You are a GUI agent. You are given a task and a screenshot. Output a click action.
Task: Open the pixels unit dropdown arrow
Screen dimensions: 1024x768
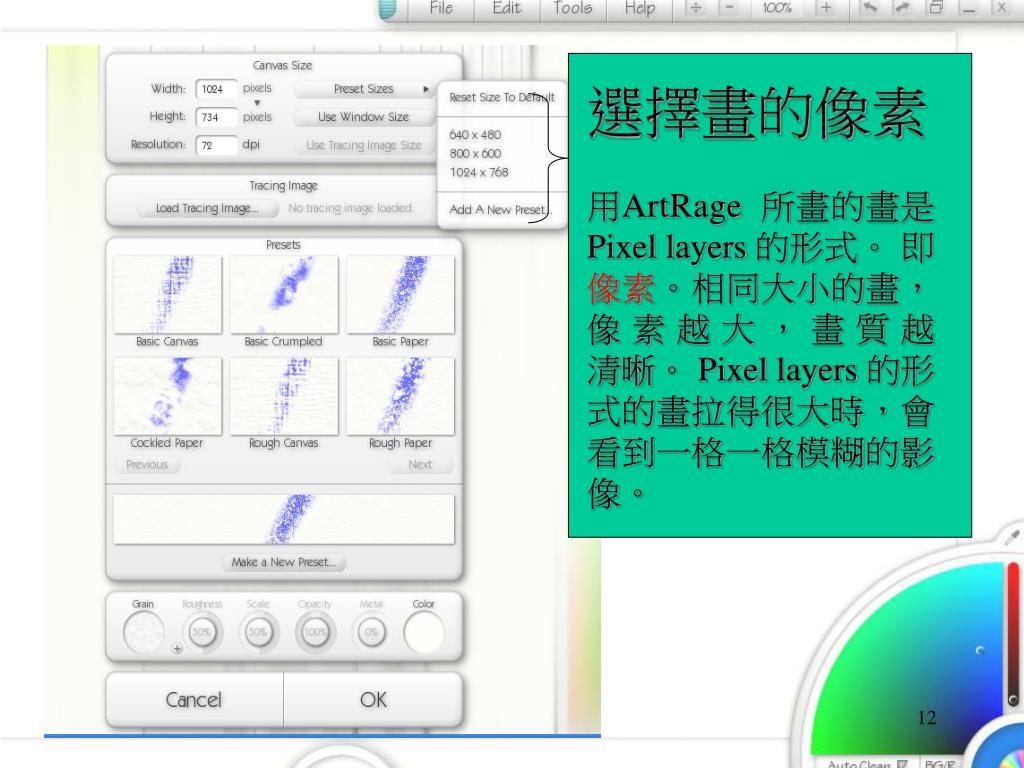tap(257, 103)
